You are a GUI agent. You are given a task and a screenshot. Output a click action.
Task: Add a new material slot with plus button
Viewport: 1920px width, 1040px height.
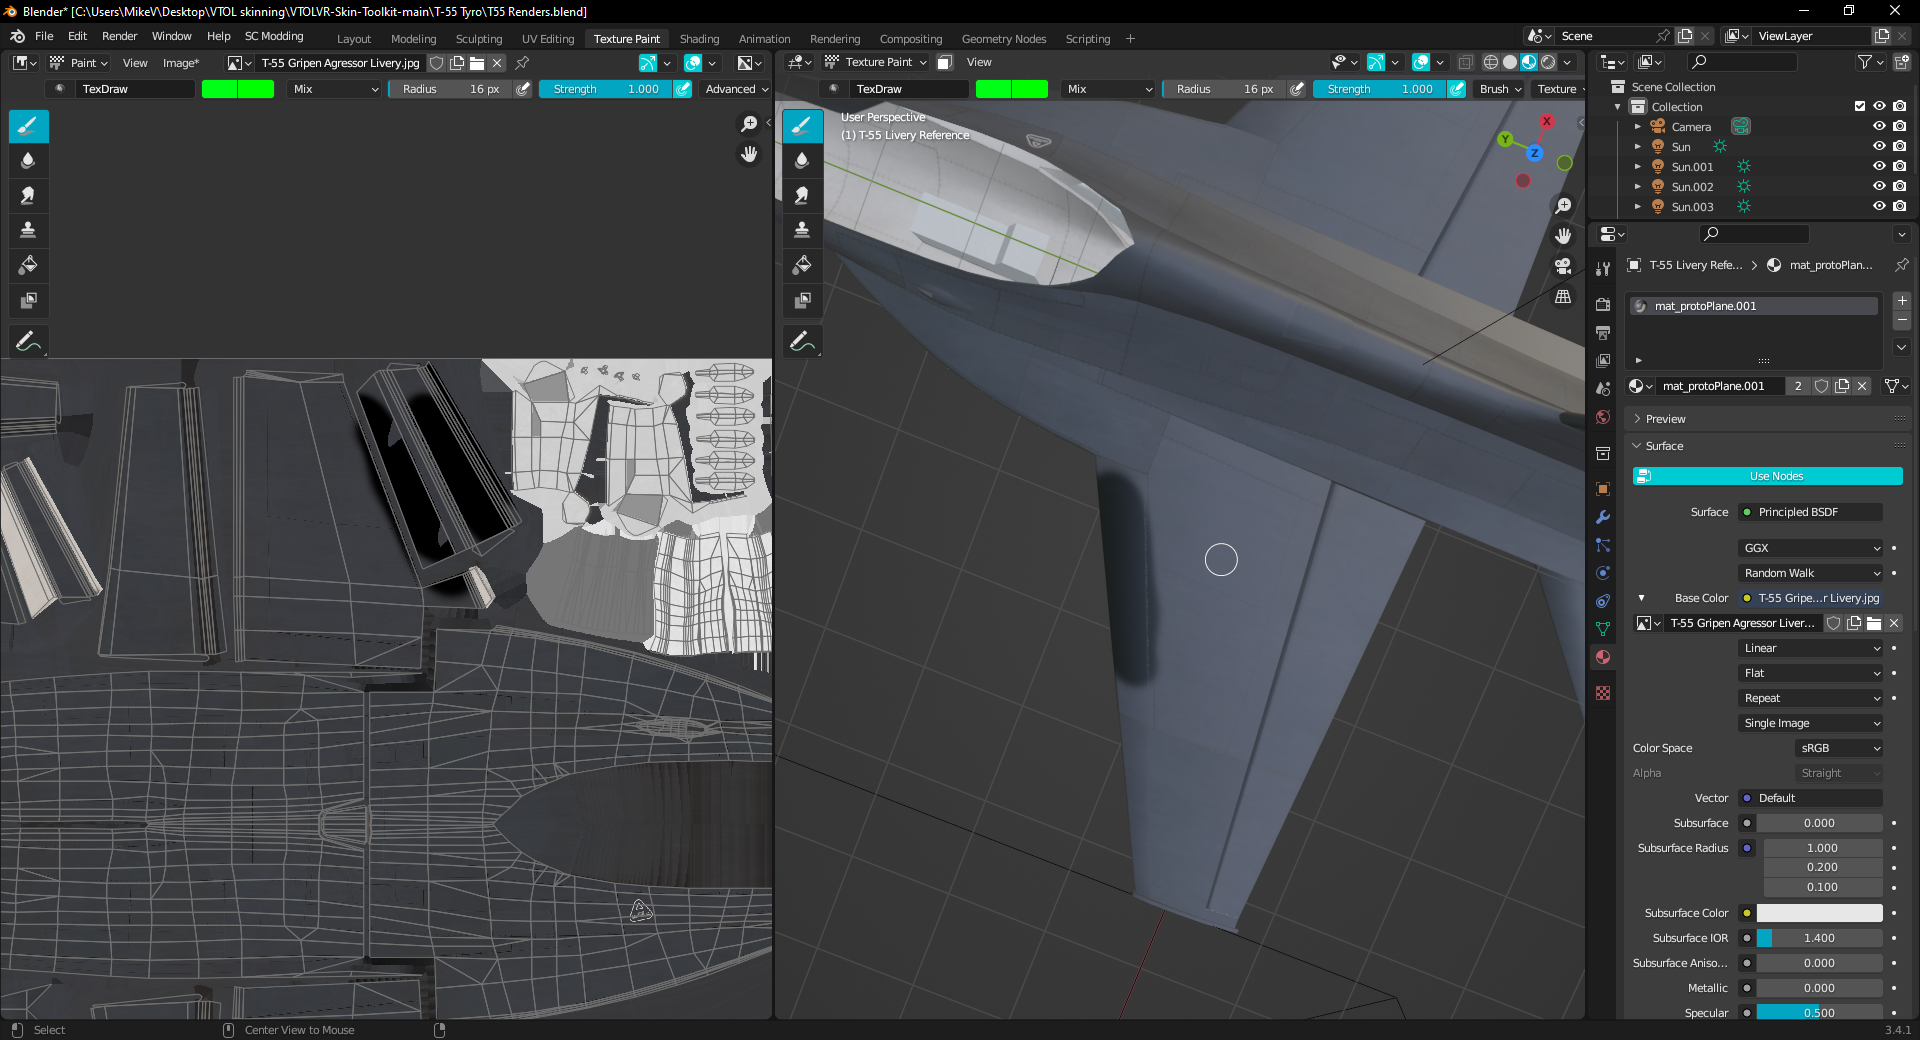[1902, 301]
